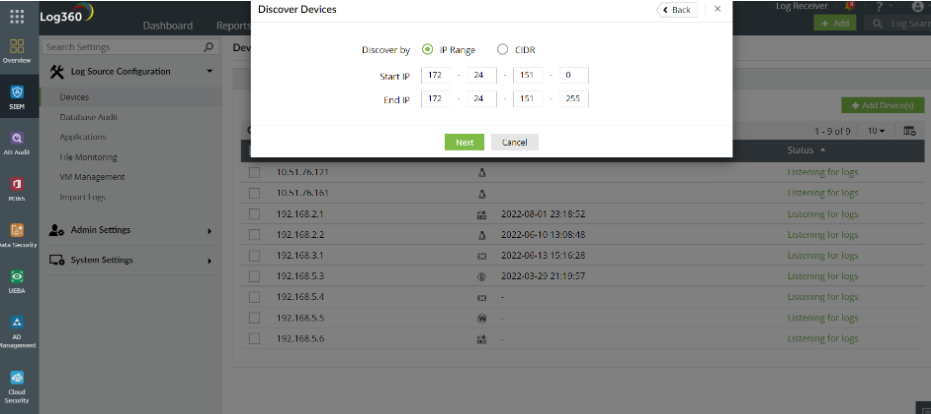Viewport: 931px width, 414px height.
Task: Click the device type icon for 192.168.5.6
Action: (482, 339)
